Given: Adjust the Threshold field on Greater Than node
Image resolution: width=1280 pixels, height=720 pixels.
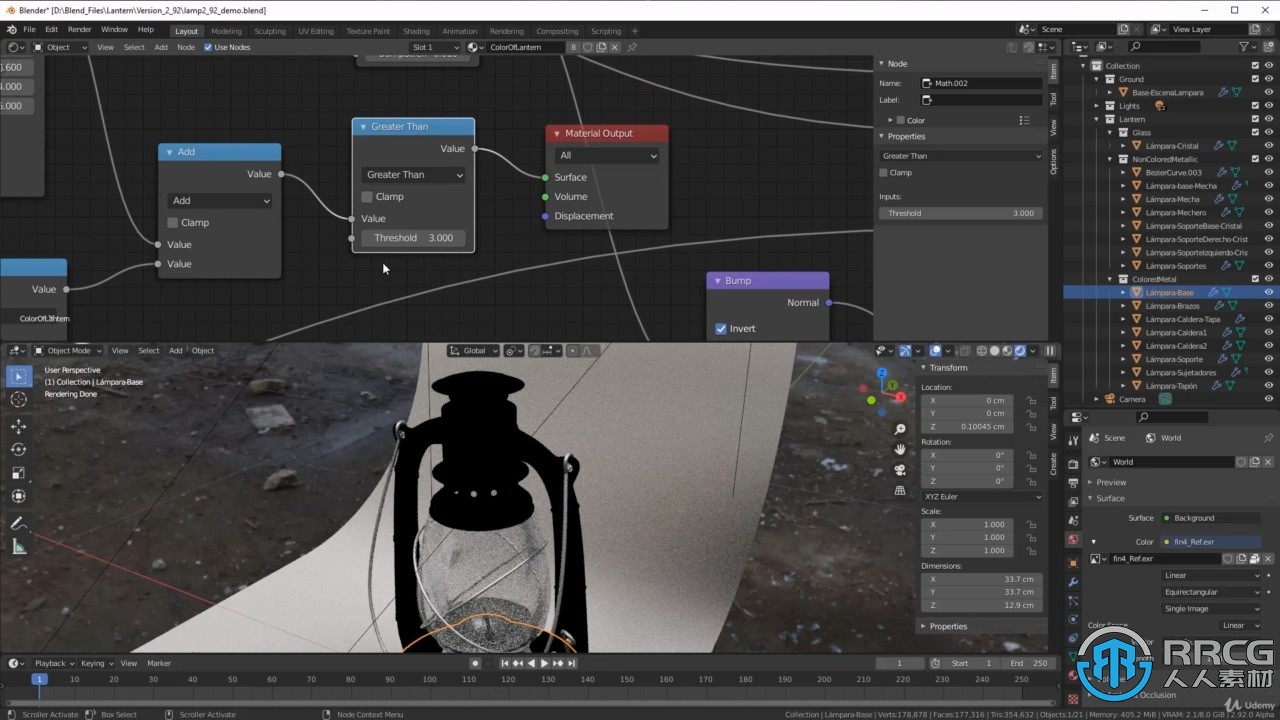Looking at the screenshot, I should tap(413, 238).
